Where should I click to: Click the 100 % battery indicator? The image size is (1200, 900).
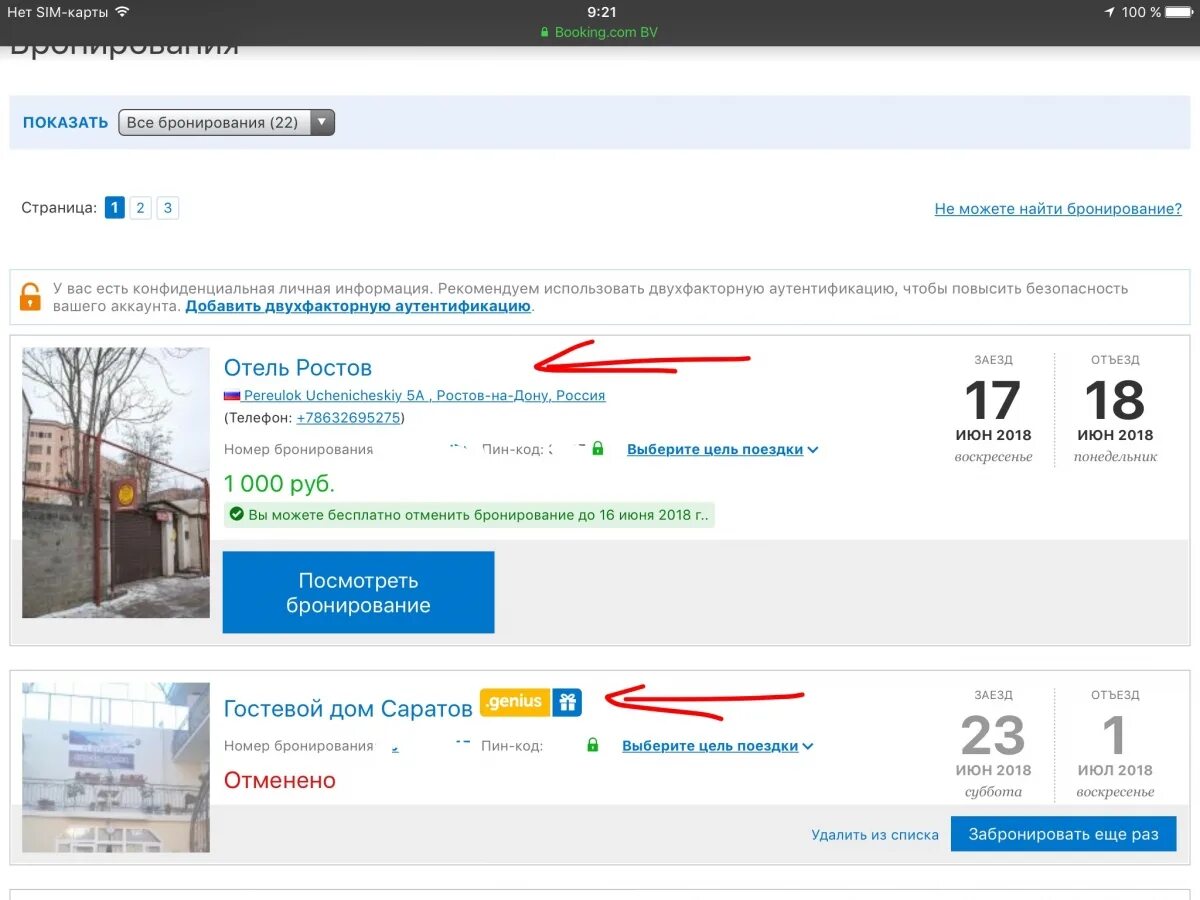[1156, 12]
